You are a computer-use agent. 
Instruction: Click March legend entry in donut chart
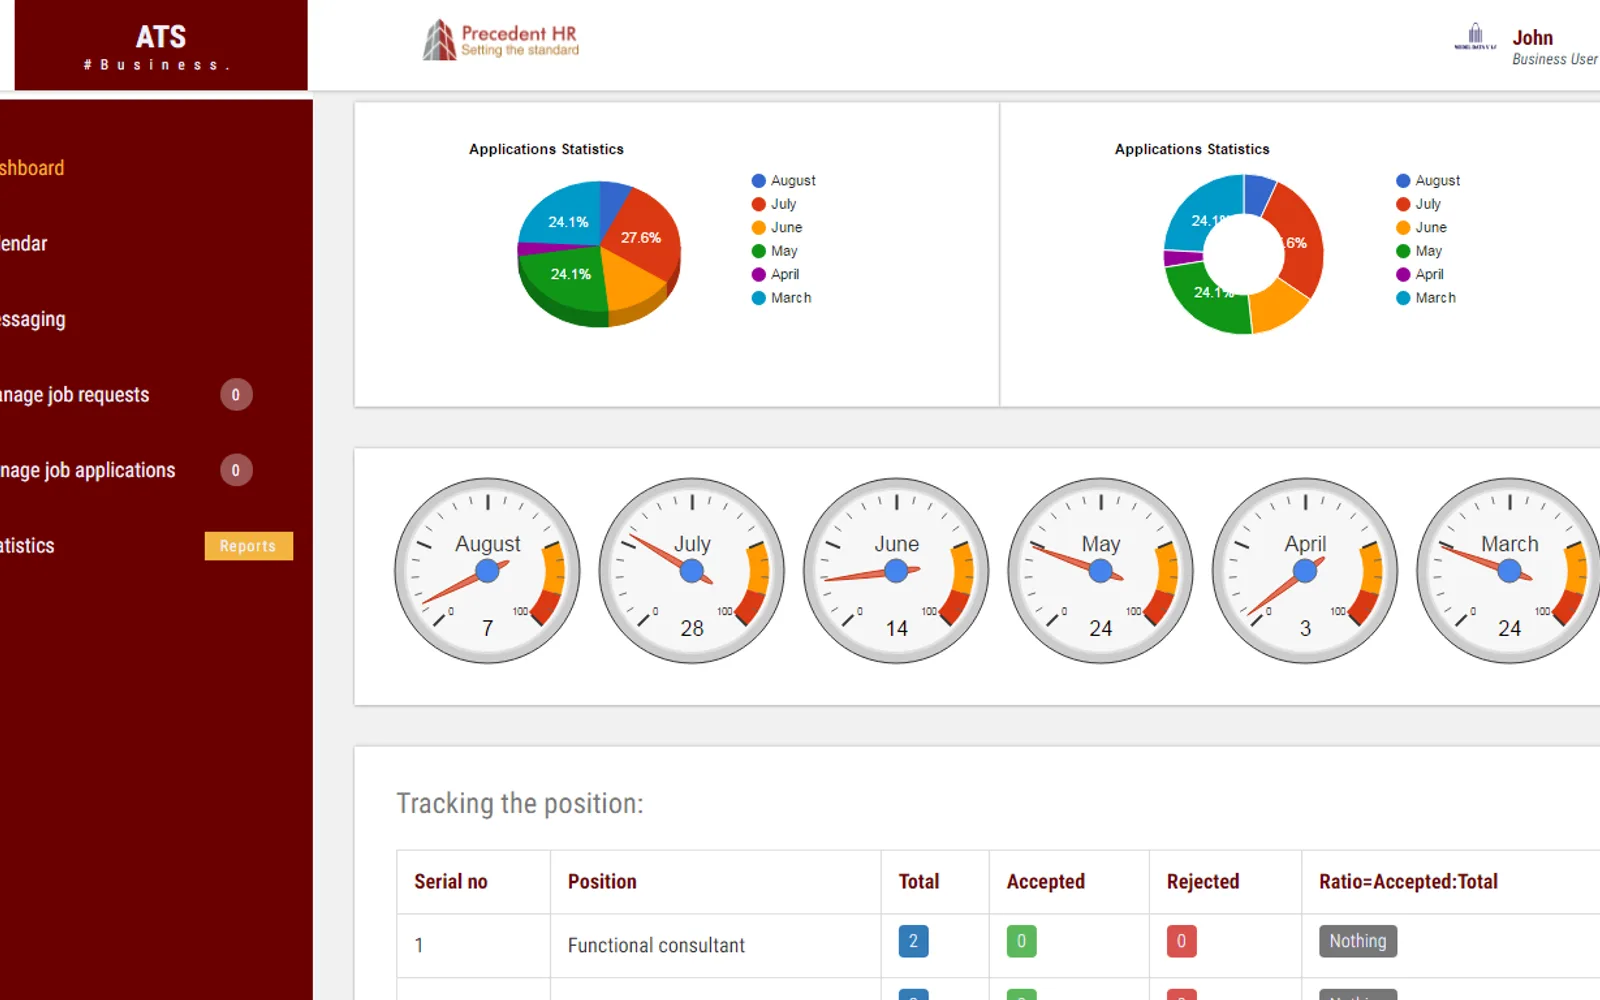[x=1427, y=298]
